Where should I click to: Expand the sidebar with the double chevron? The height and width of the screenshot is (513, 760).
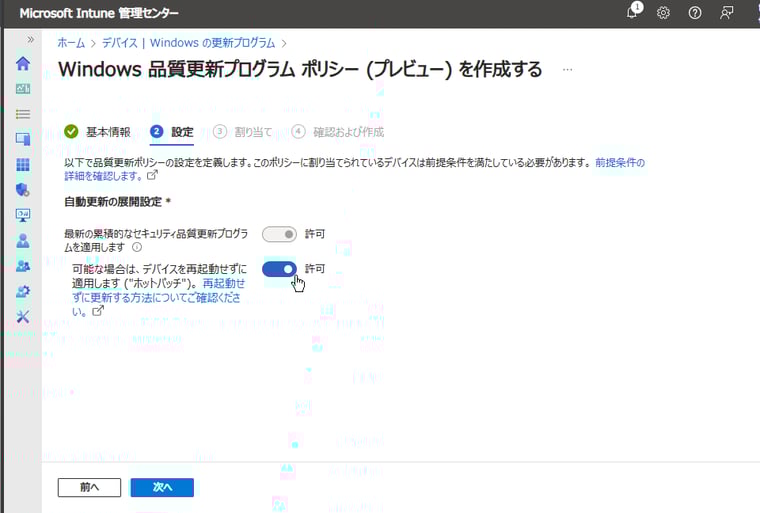coord(31,39)
